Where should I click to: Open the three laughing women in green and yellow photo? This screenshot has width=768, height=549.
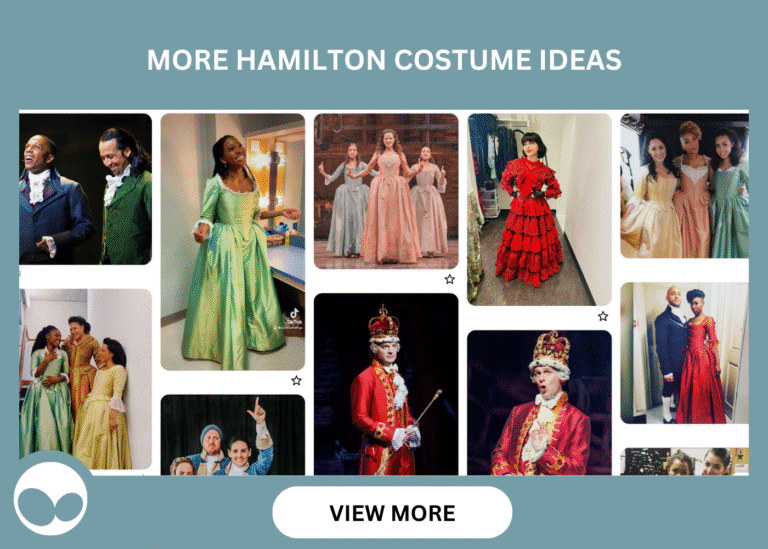pos(85,379)
